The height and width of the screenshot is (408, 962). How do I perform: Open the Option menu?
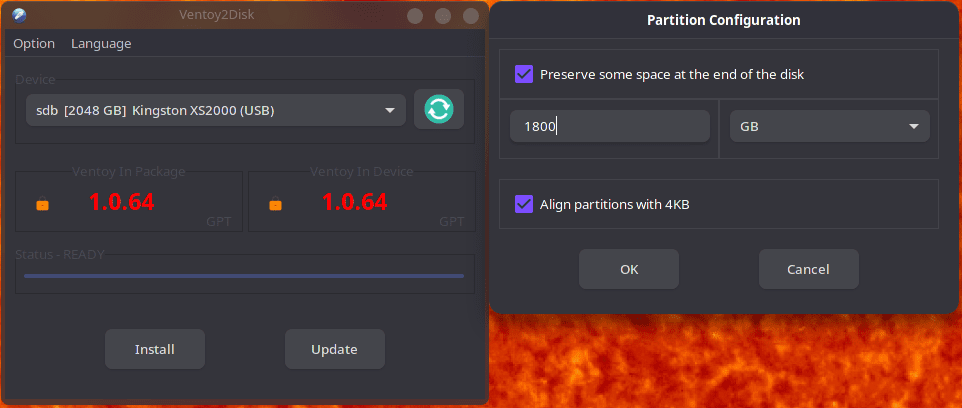coord(34,44)
